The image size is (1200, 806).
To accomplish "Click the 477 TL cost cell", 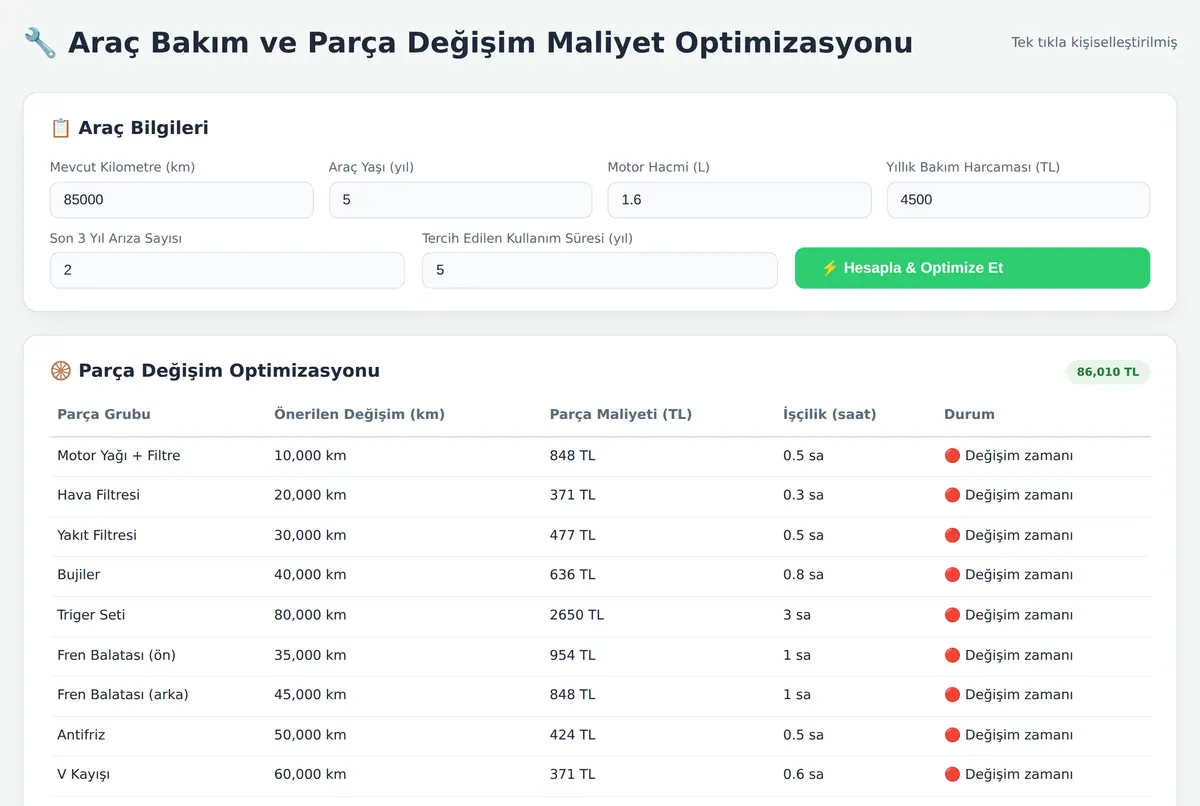I will pyautogui.click(x=573, y=535).
